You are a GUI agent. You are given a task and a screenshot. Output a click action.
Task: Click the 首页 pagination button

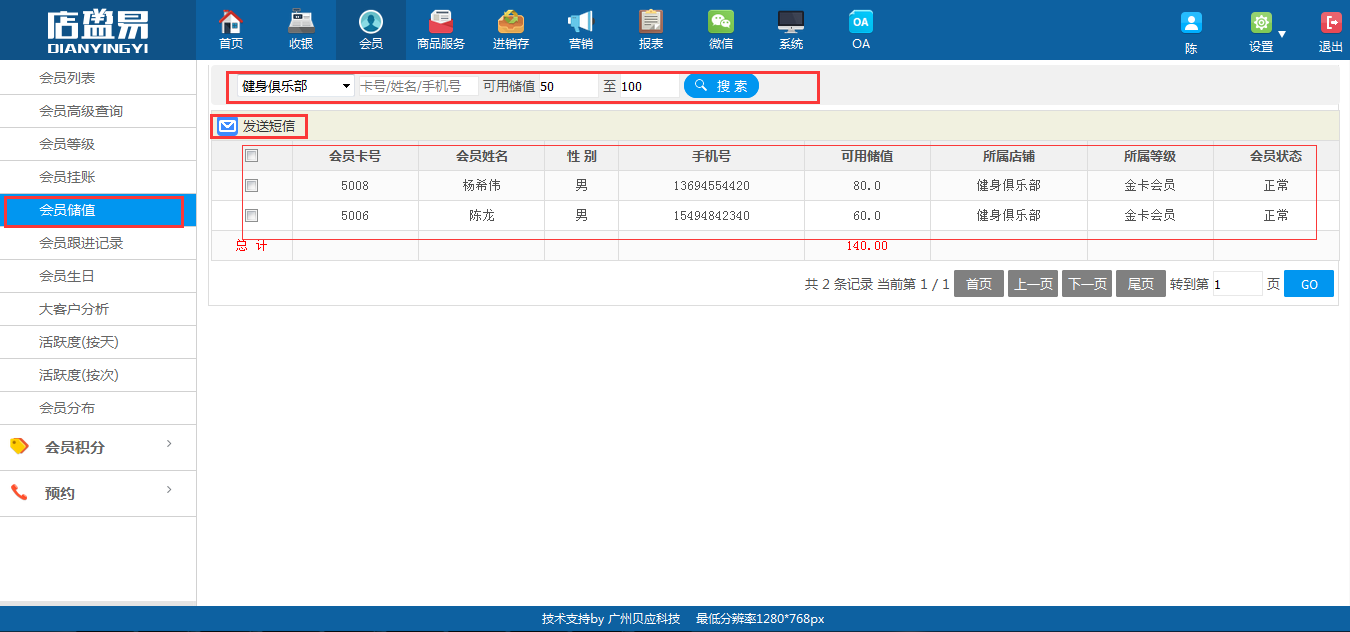pyautogui.click(x=979, y=284)
